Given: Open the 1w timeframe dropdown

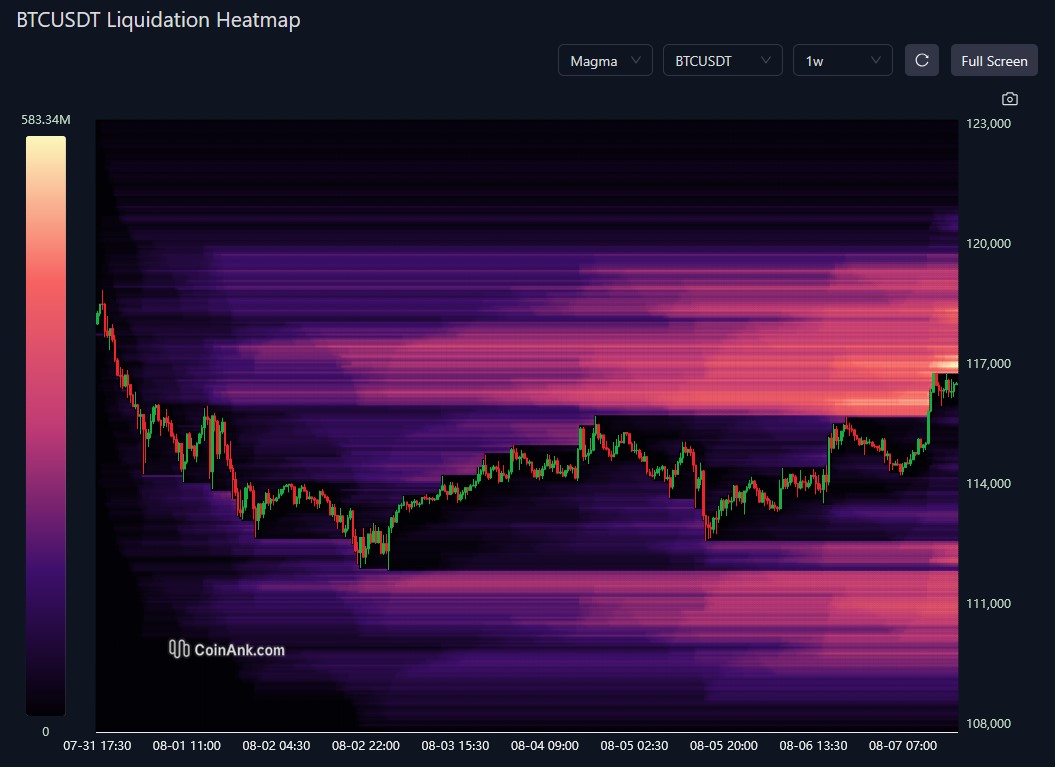Looking at the screenshot, I should 842,61.
